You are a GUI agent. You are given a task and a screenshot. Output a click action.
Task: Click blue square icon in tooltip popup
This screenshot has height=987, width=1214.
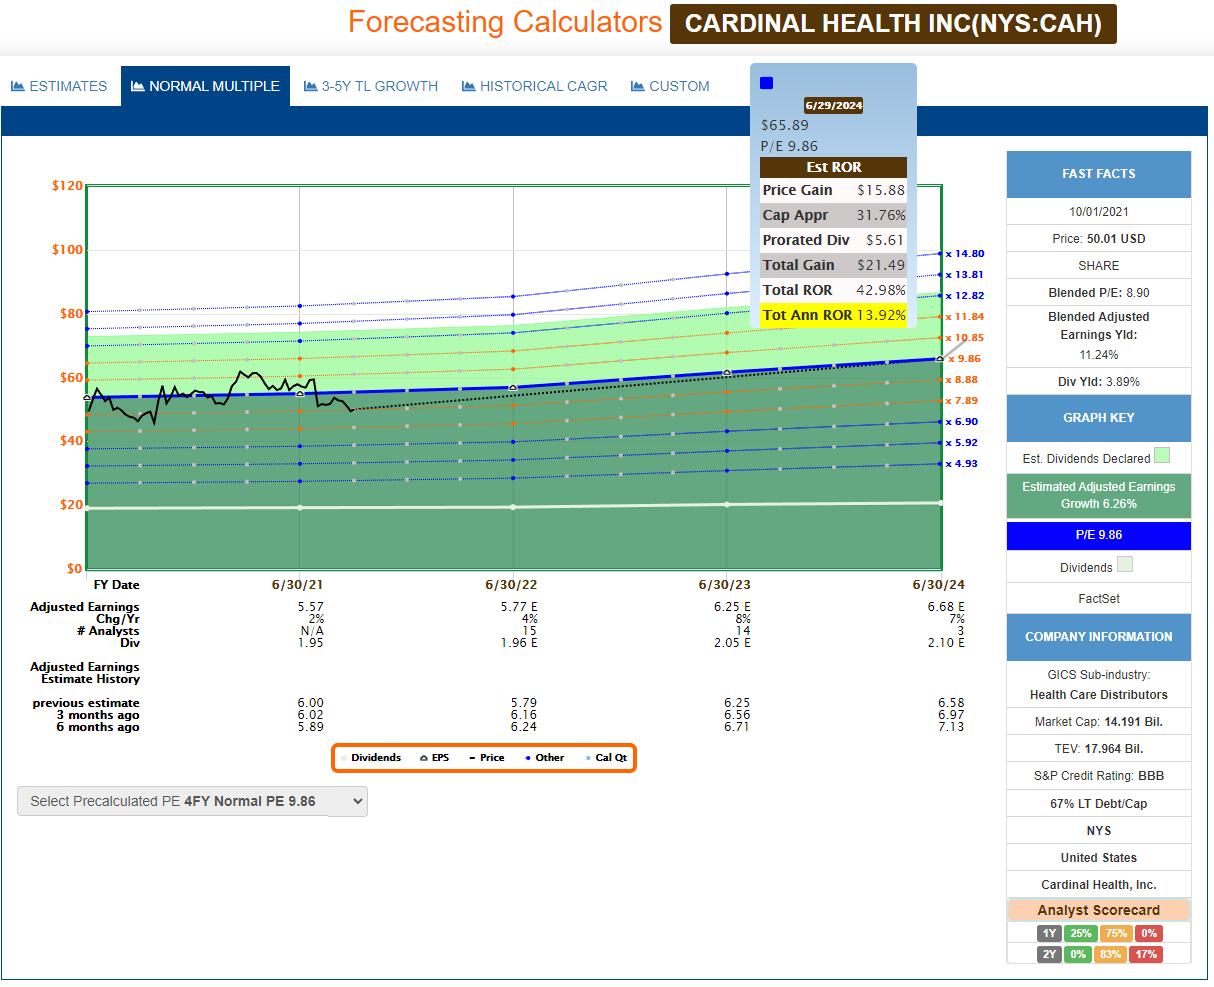click(767, 83)
